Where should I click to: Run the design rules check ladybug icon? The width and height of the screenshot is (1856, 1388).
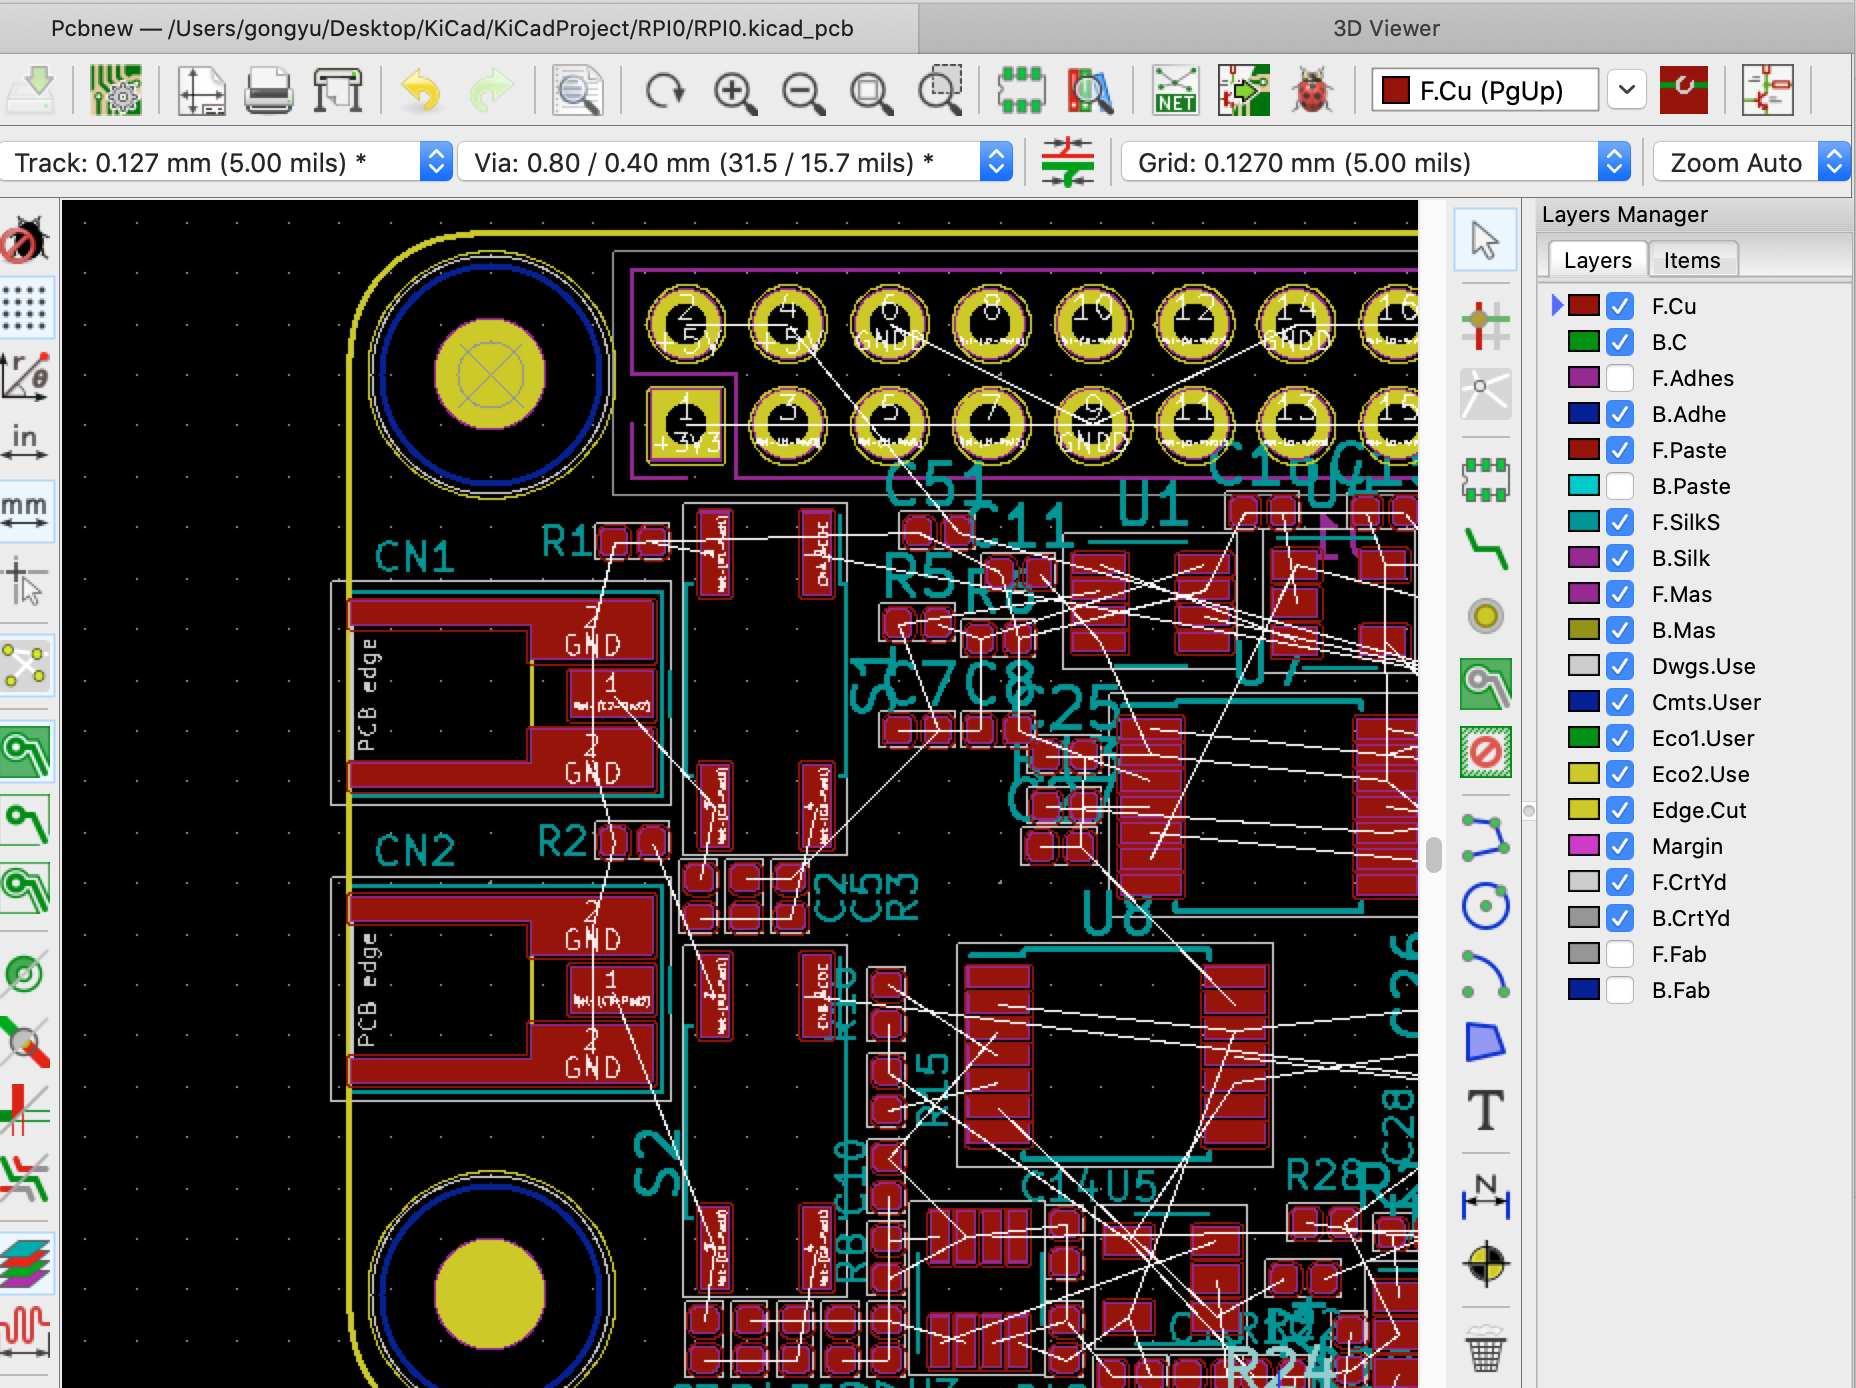(1311, 92)
